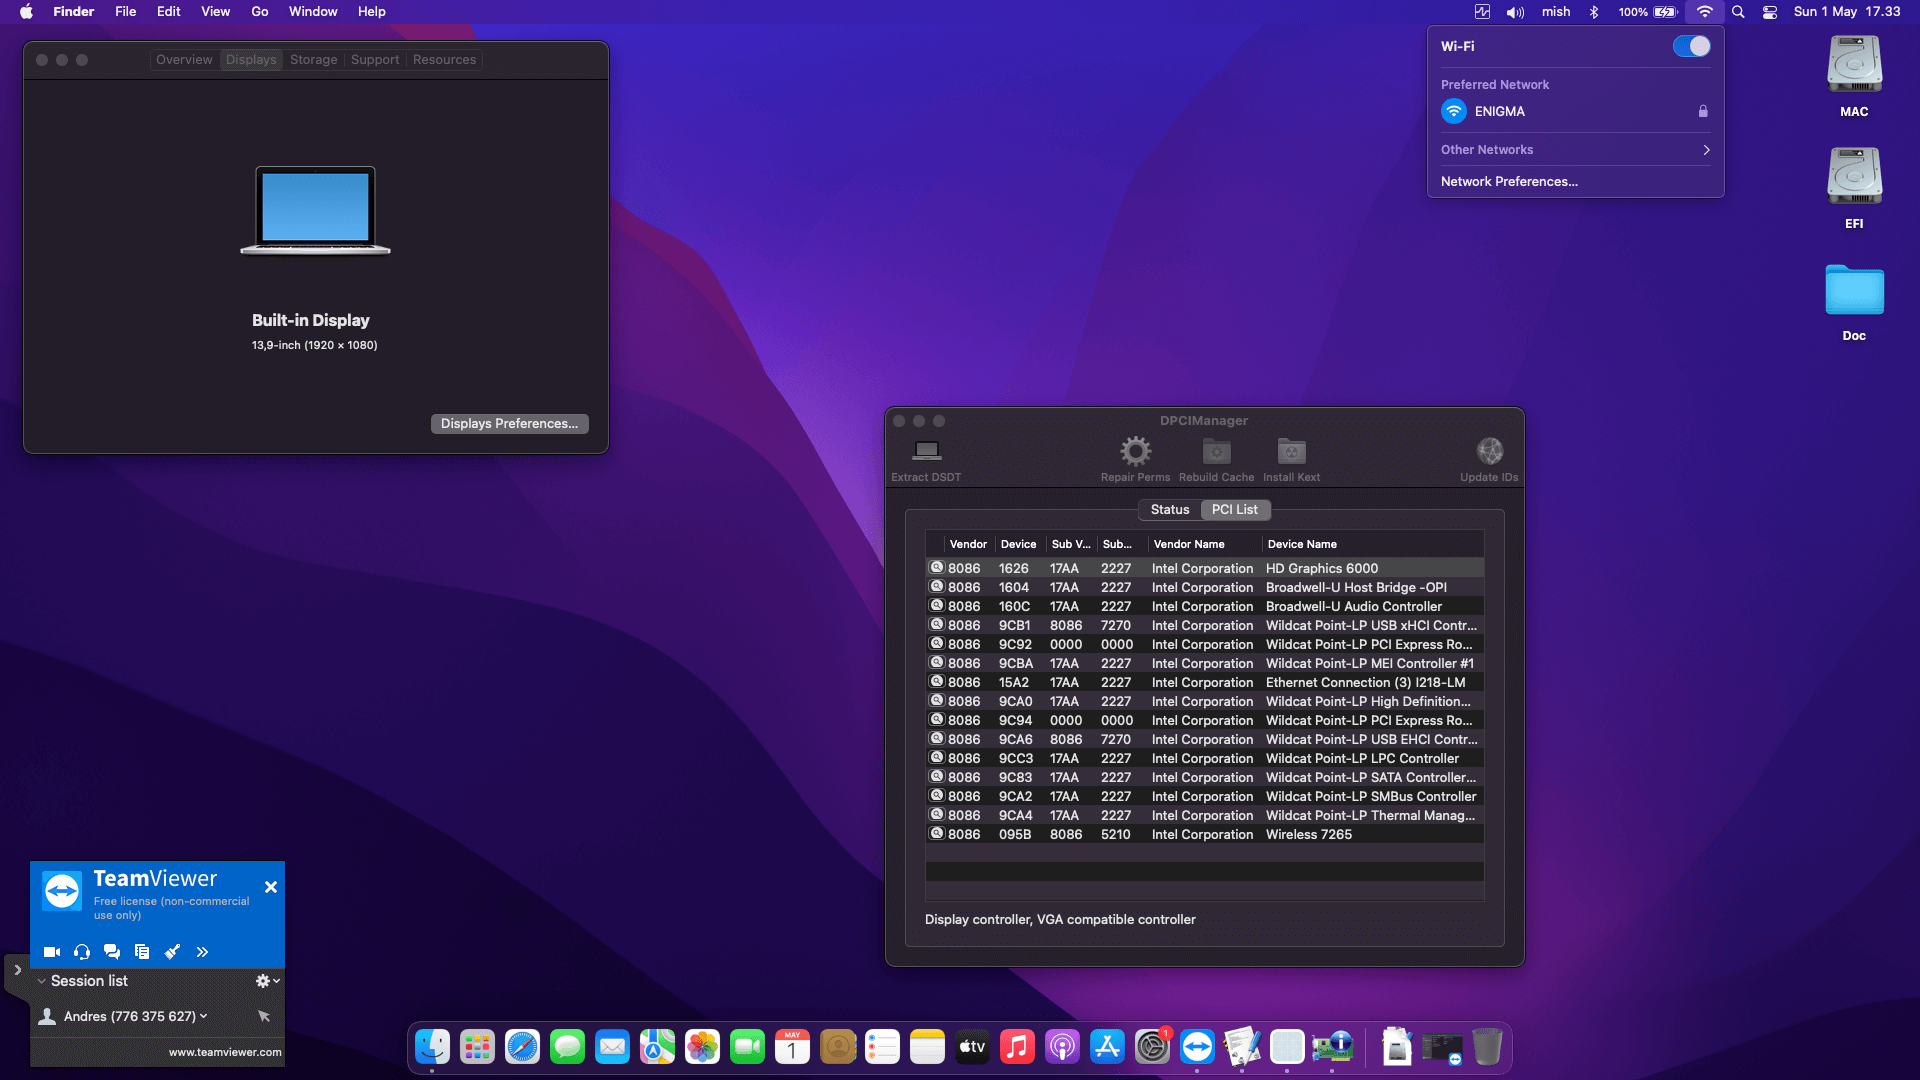The width and height of the screenshot is (1920, 1080).
Task: Open Photos from the Dock
Action: point(702,1047)
